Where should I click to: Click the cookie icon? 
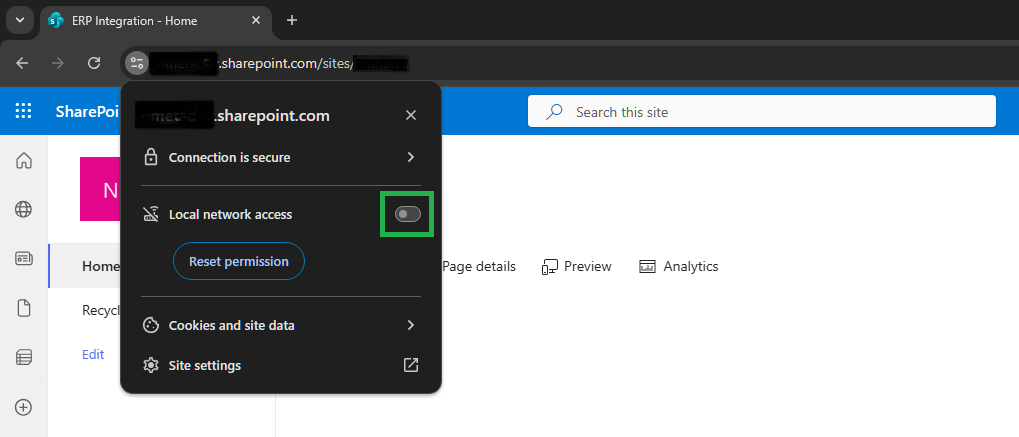(x=151, y=325)
